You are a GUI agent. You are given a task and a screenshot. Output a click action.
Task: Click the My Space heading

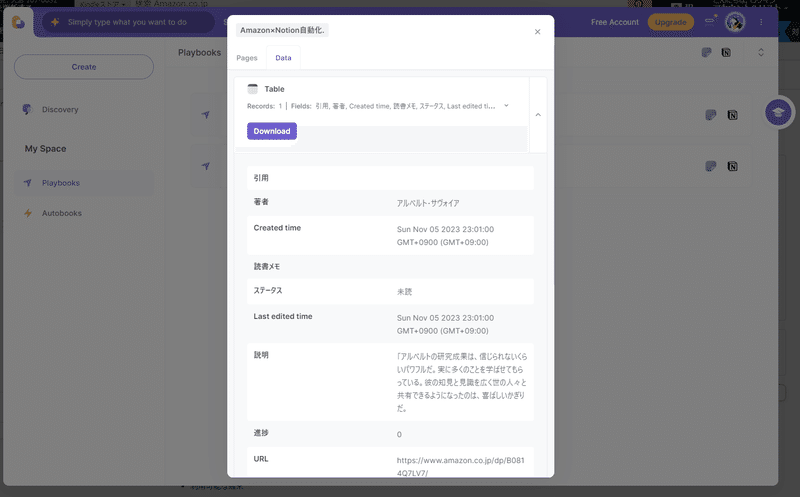click(45, 148)
